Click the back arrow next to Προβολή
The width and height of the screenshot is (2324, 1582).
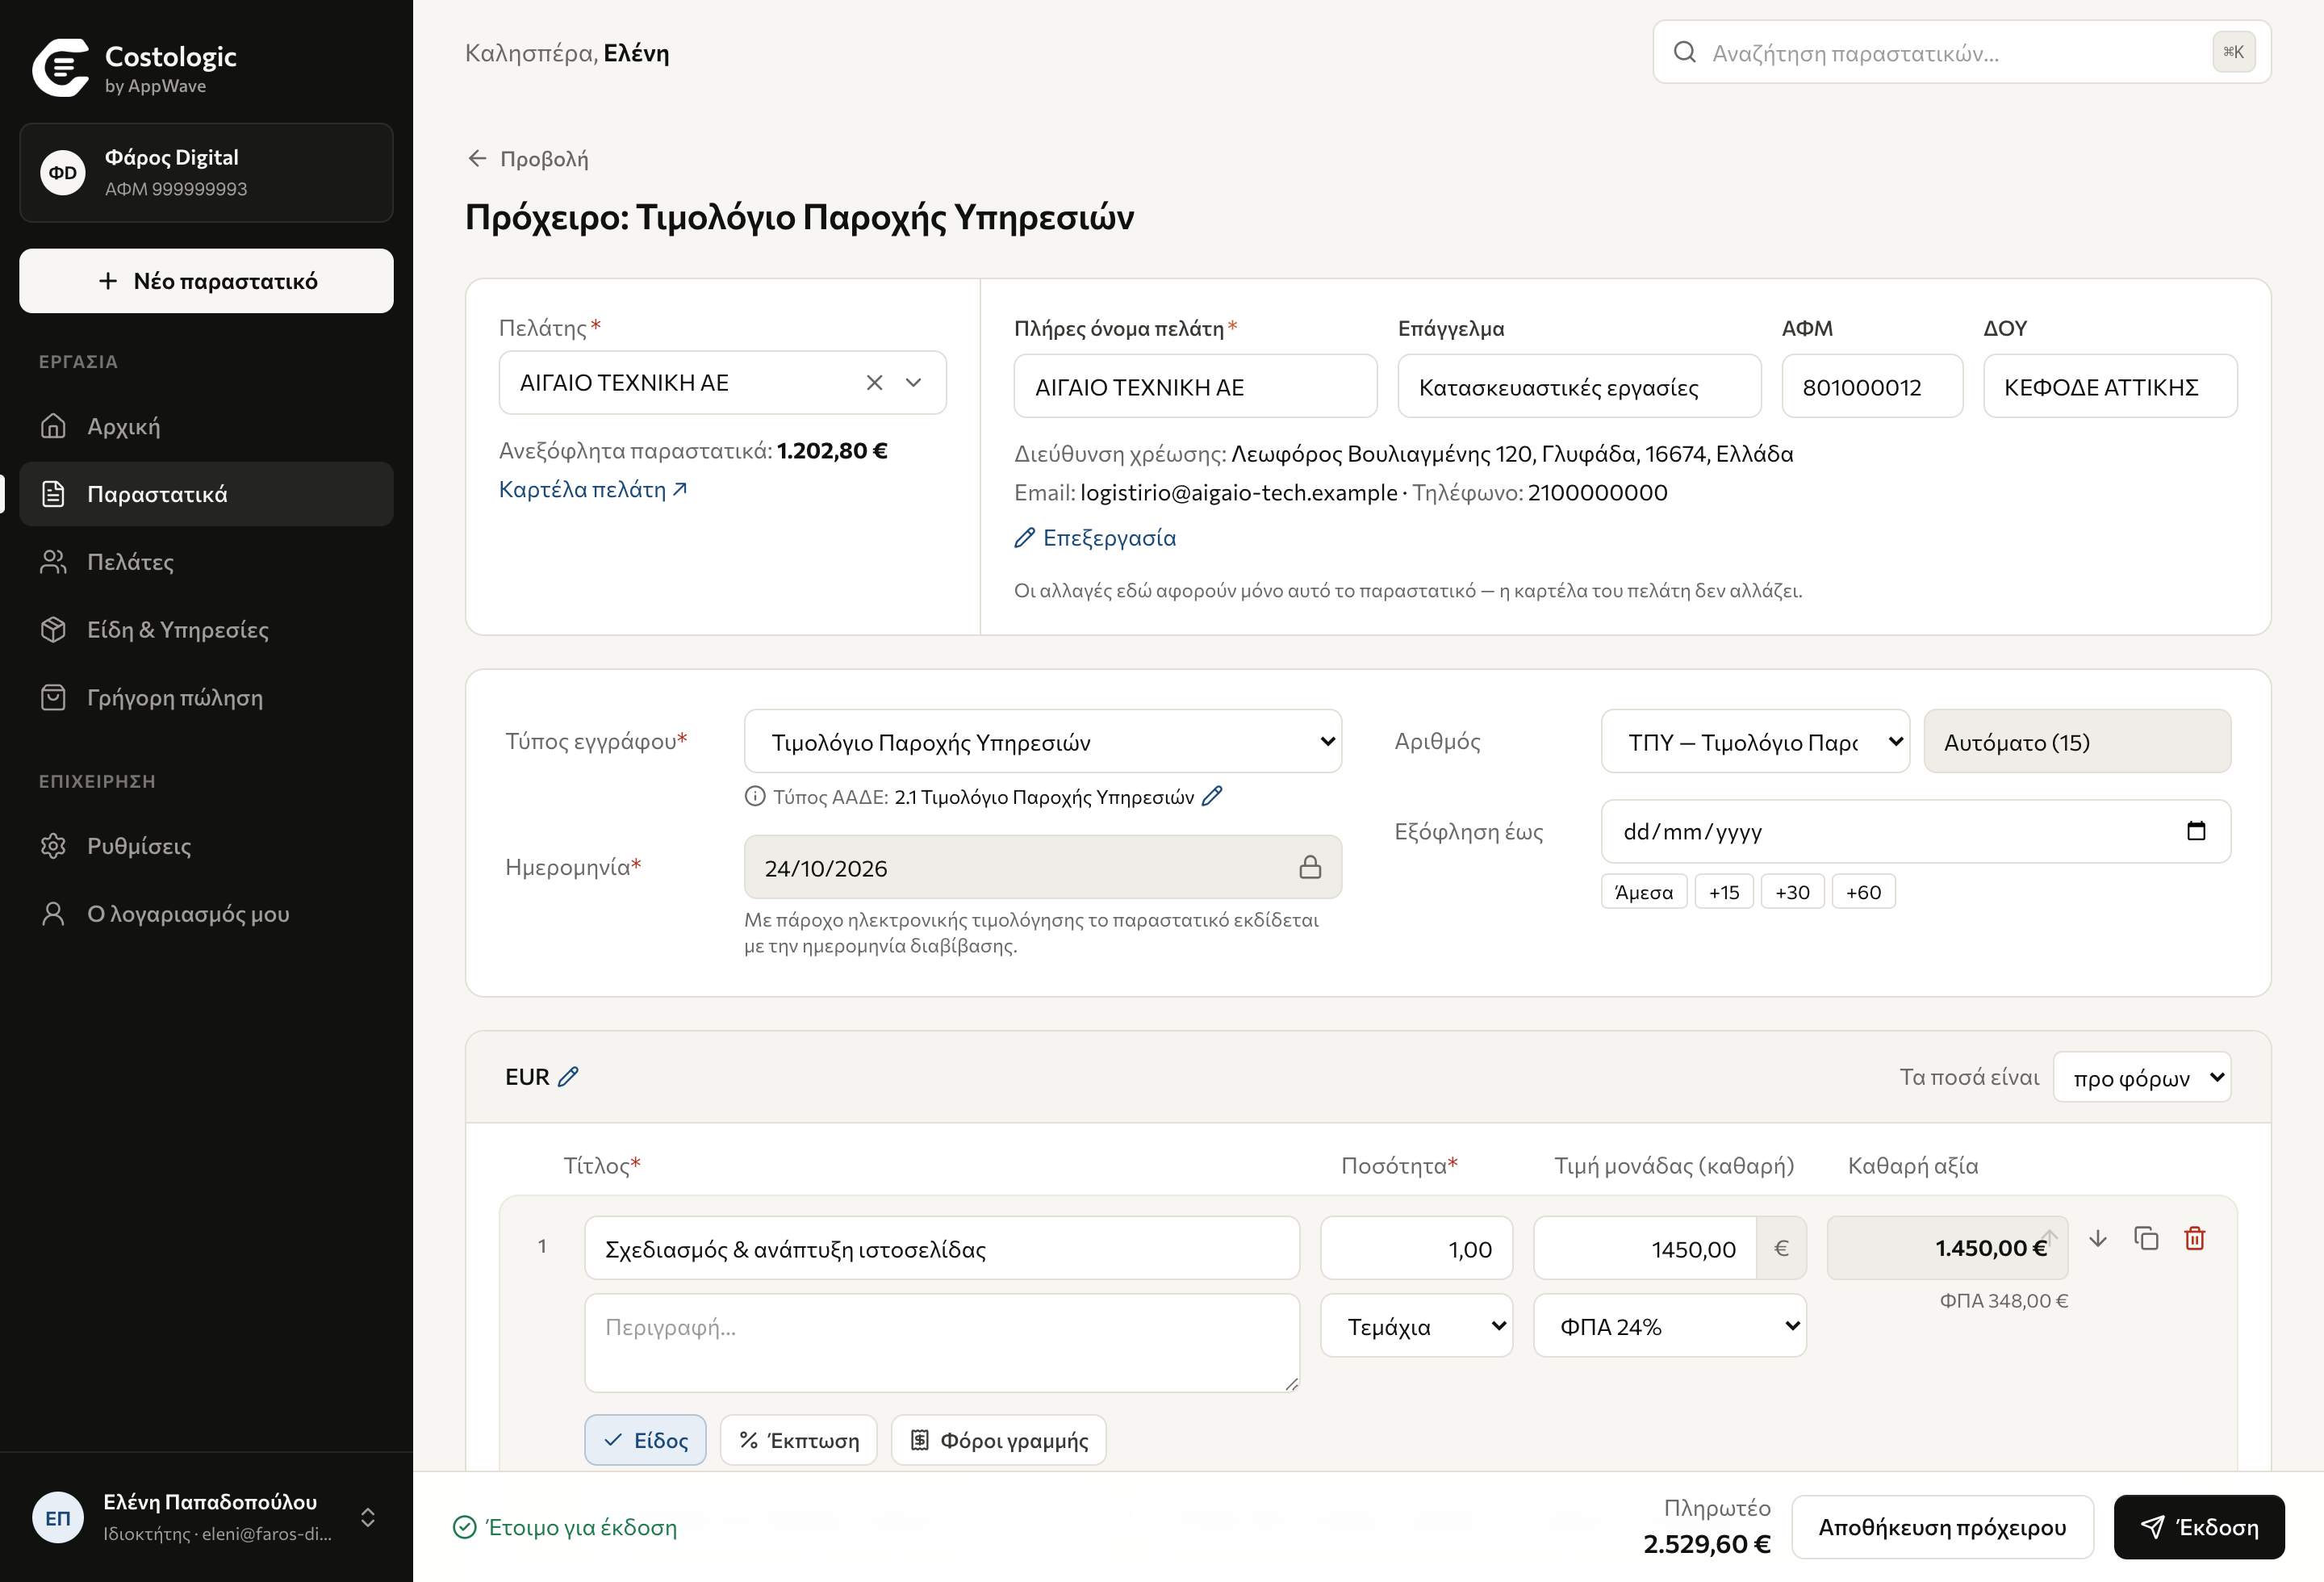pos(477,158)
